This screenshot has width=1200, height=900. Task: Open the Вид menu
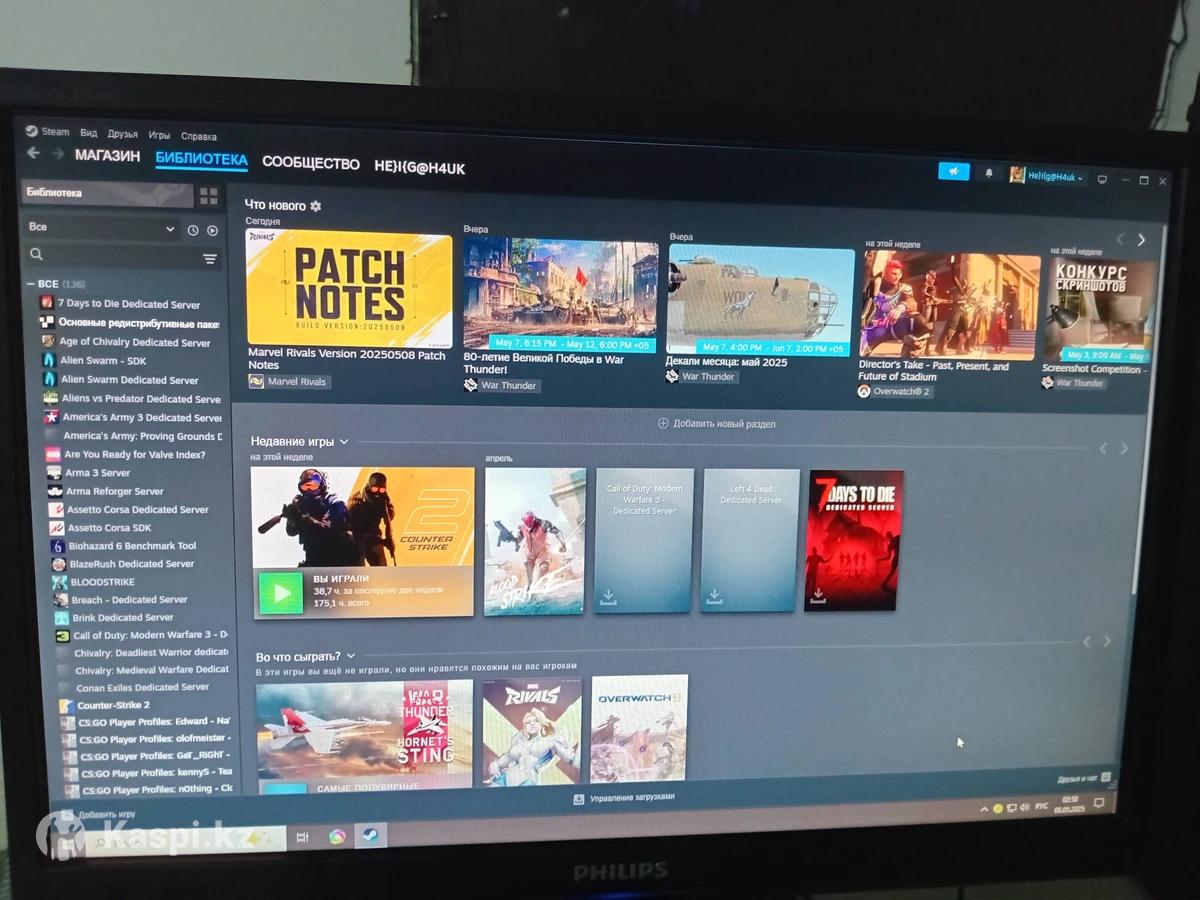click(89, 133)
